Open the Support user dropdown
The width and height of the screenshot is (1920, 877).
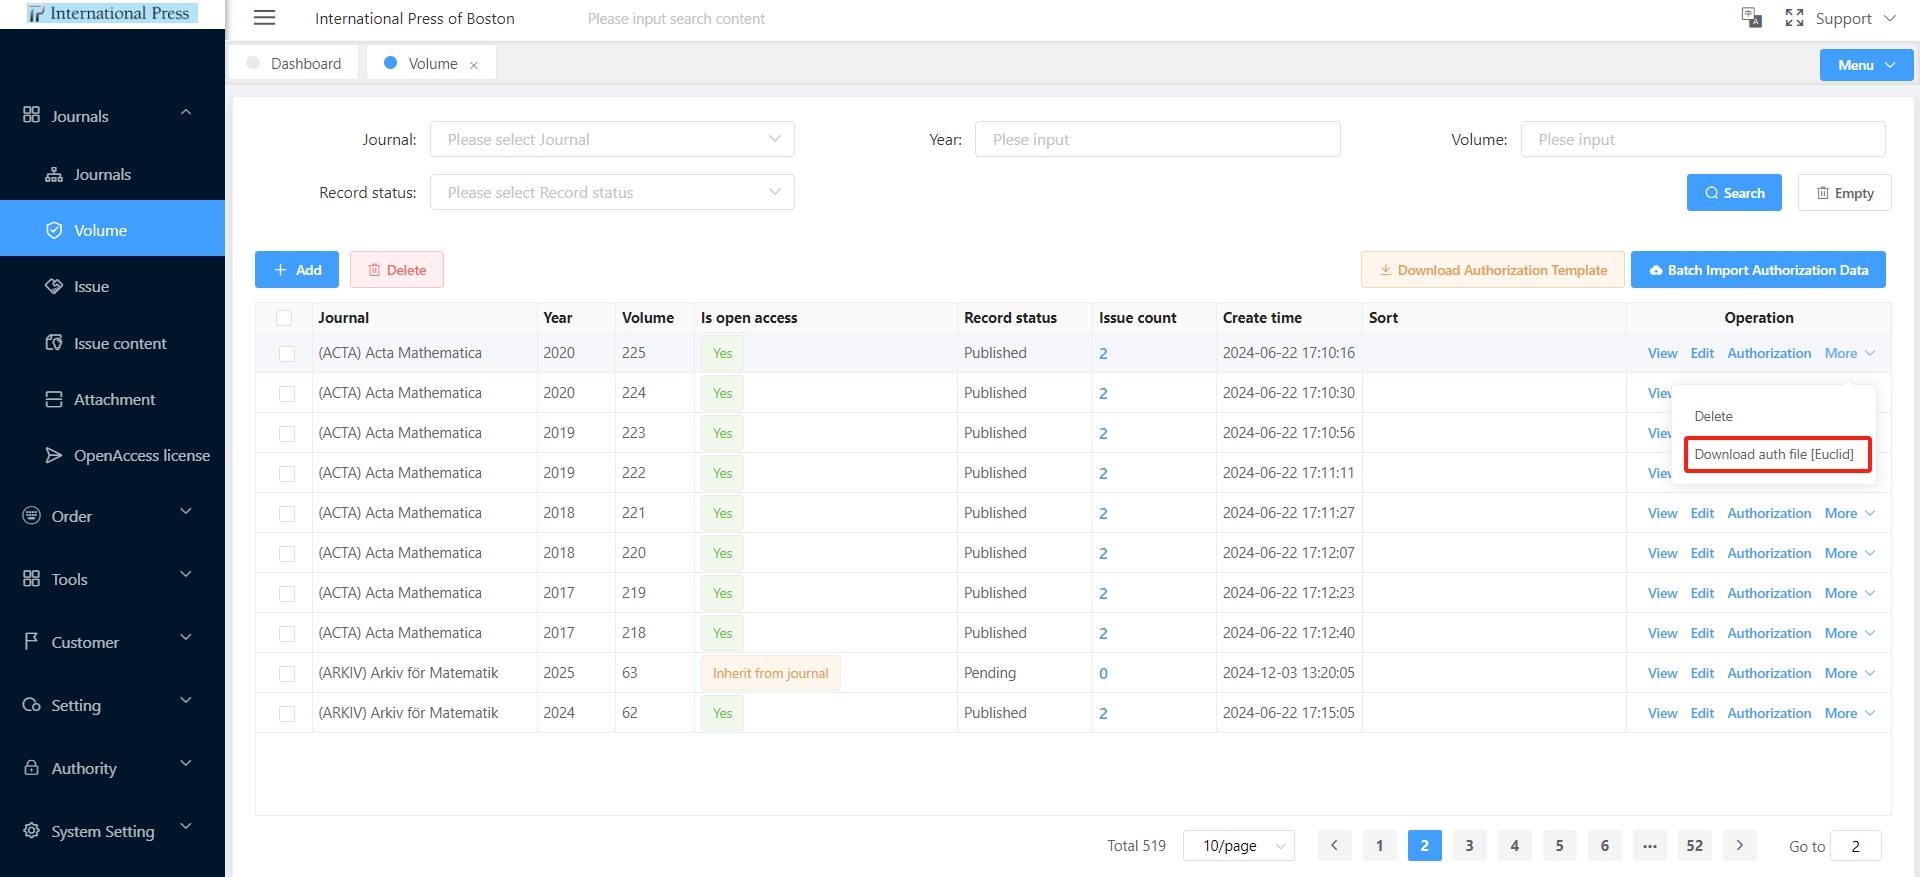[x=1855, y=18]
